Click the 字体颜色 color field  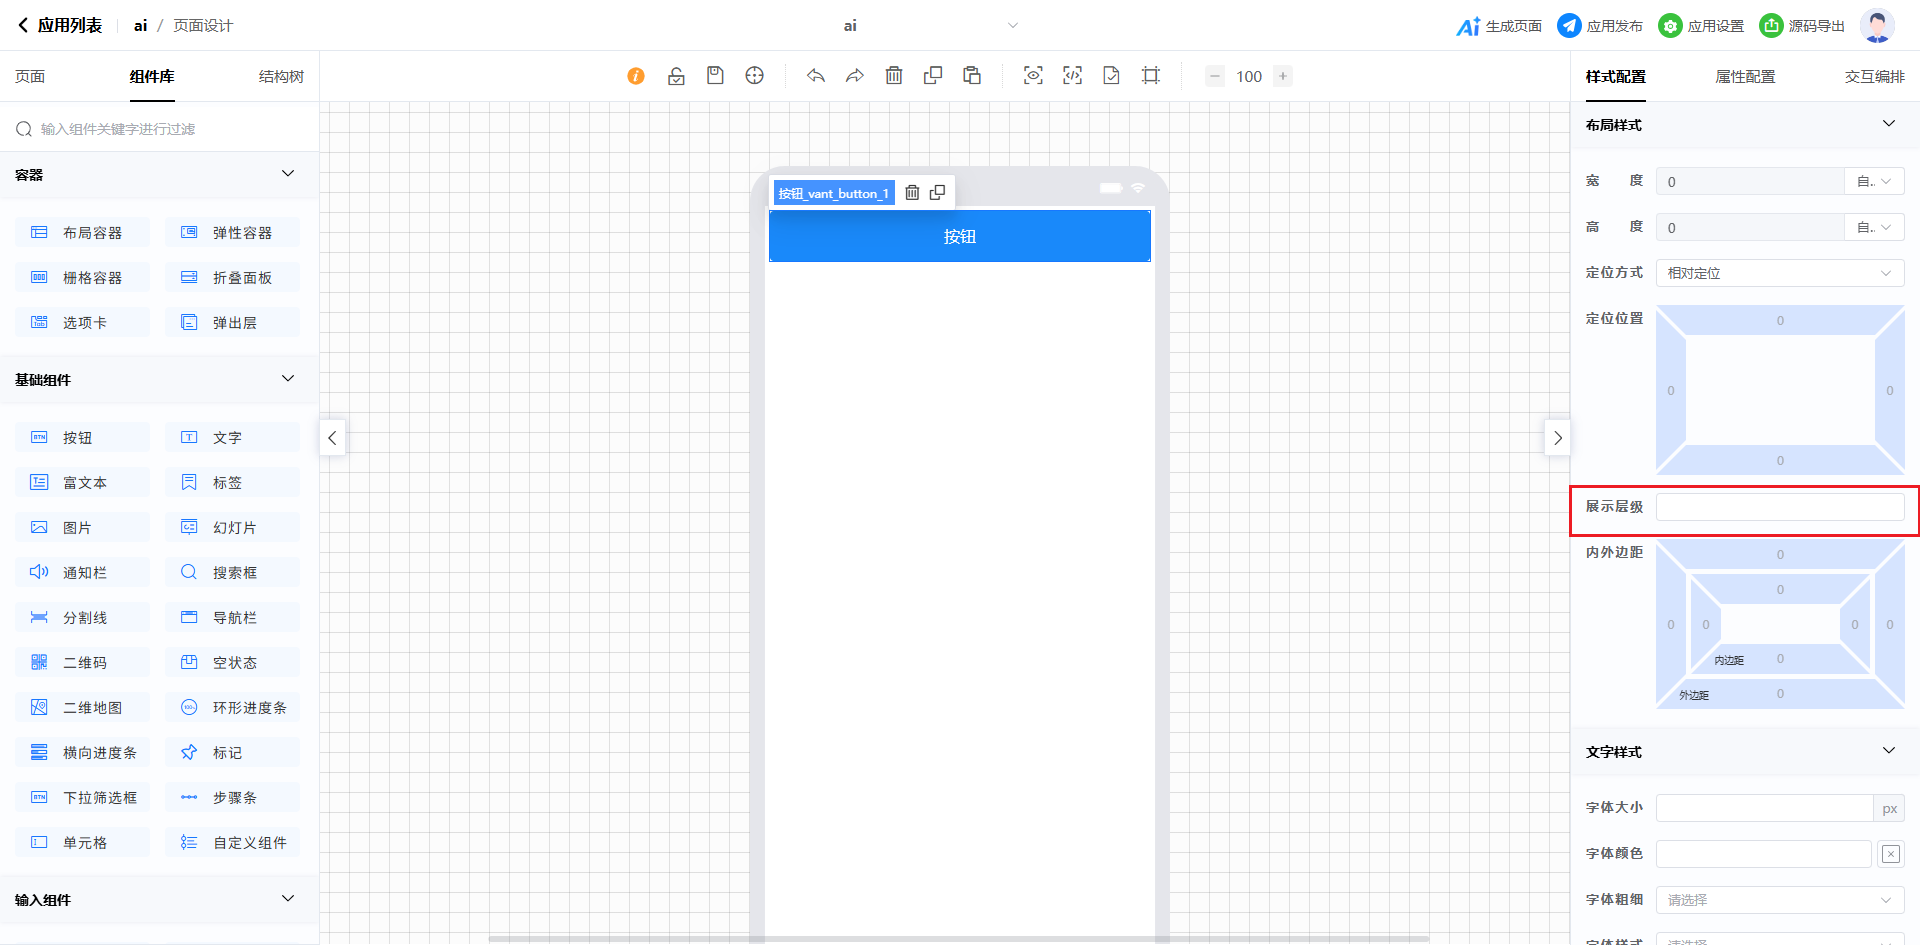[1763, 854]
